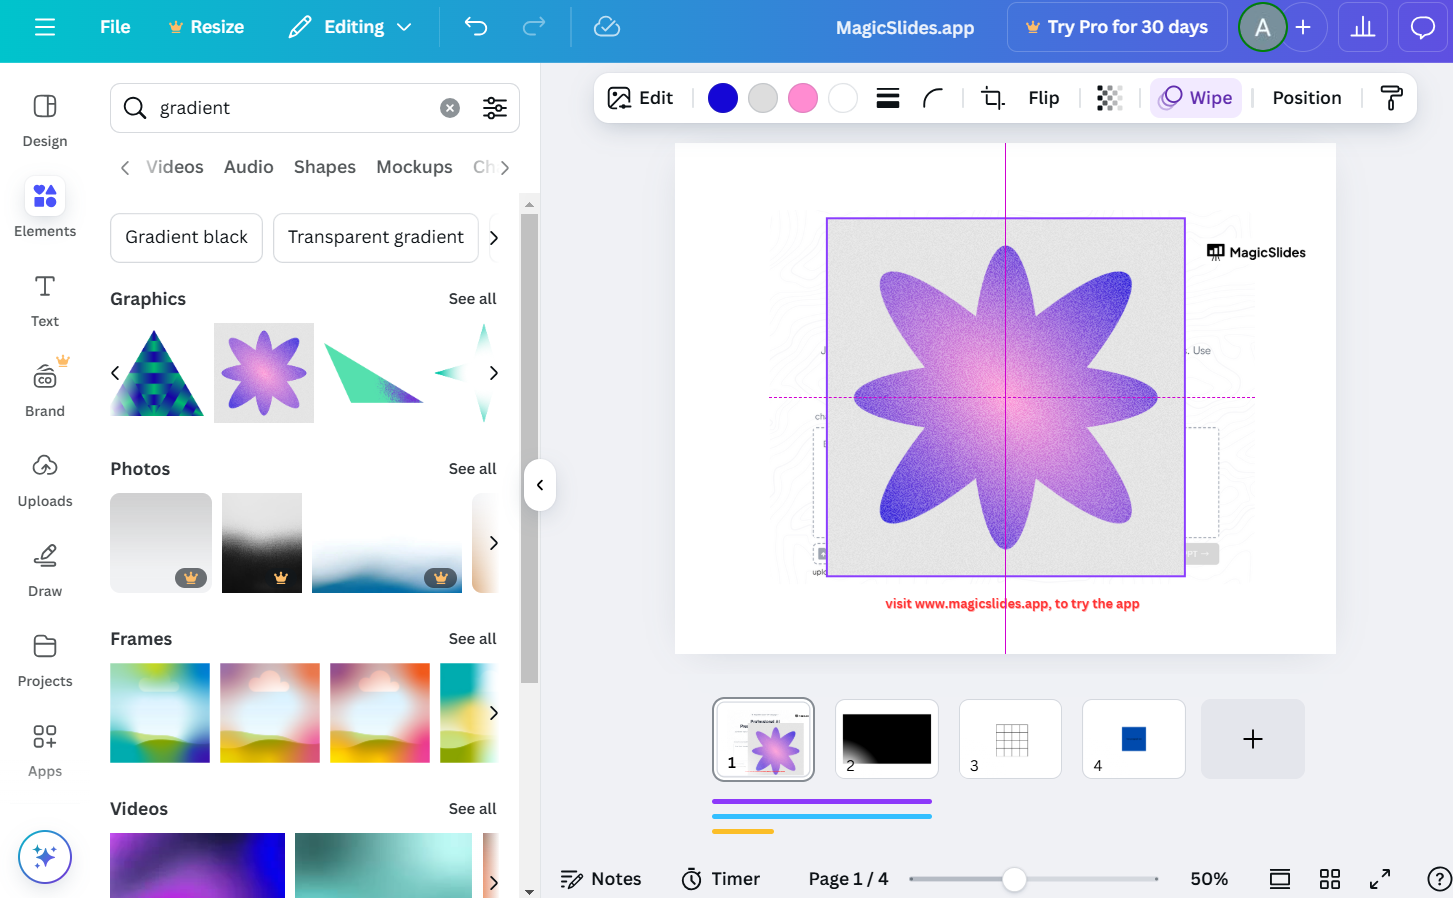Launch the Magic assistant sparkle button
The width and height of the screenshot is (1453, 898).
point(45,857)
